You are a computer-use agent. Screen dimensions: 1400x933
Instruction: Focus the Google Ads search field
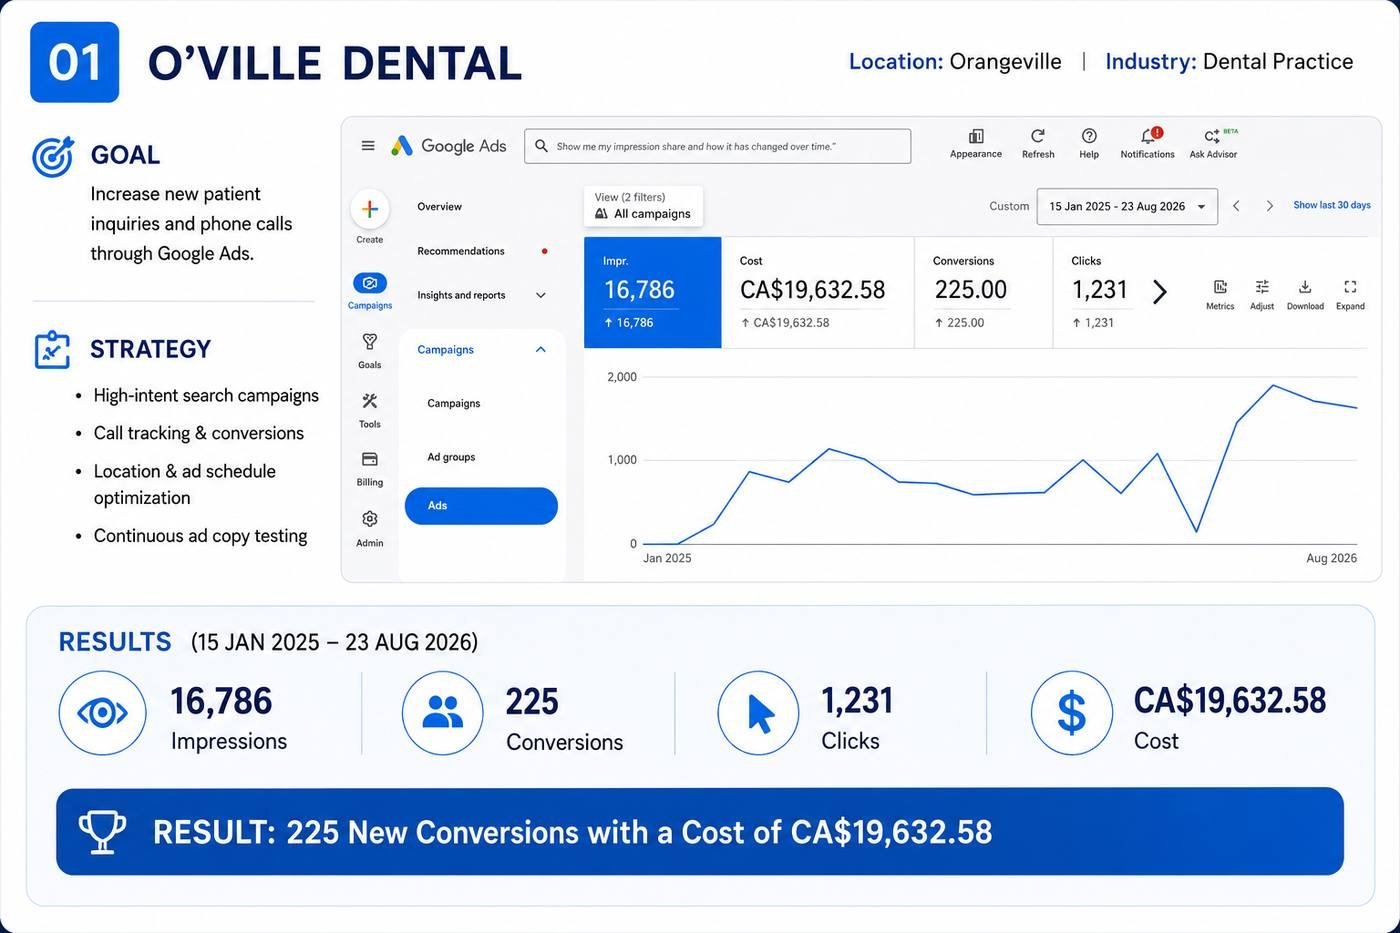[717, 146]
